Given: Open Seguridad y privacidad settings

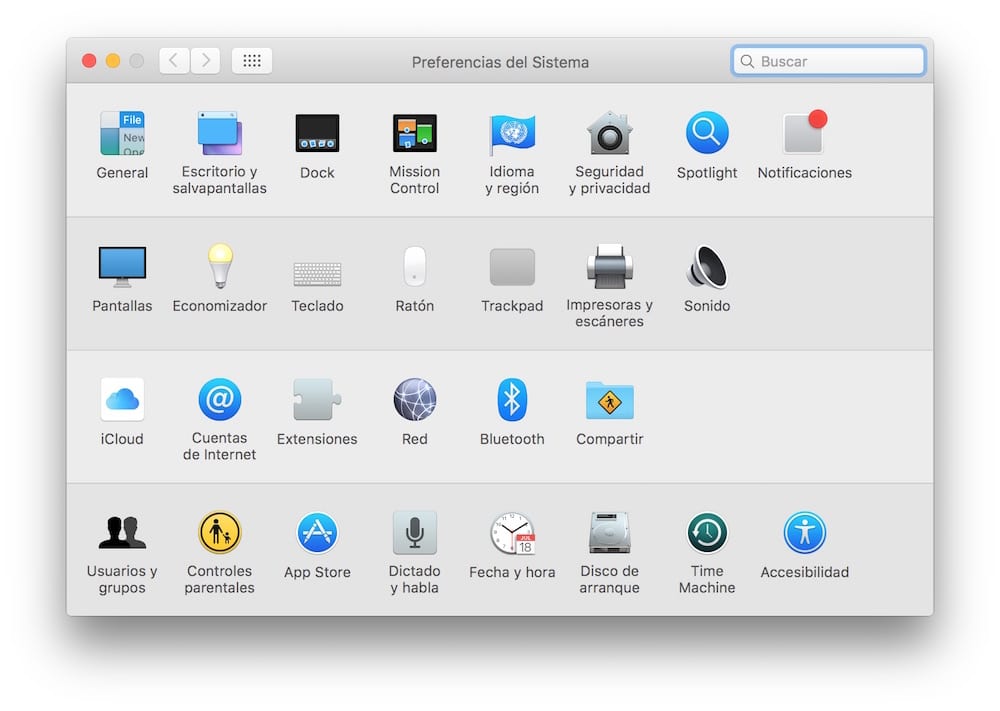Looking at the screenshot, I should 609,134.
